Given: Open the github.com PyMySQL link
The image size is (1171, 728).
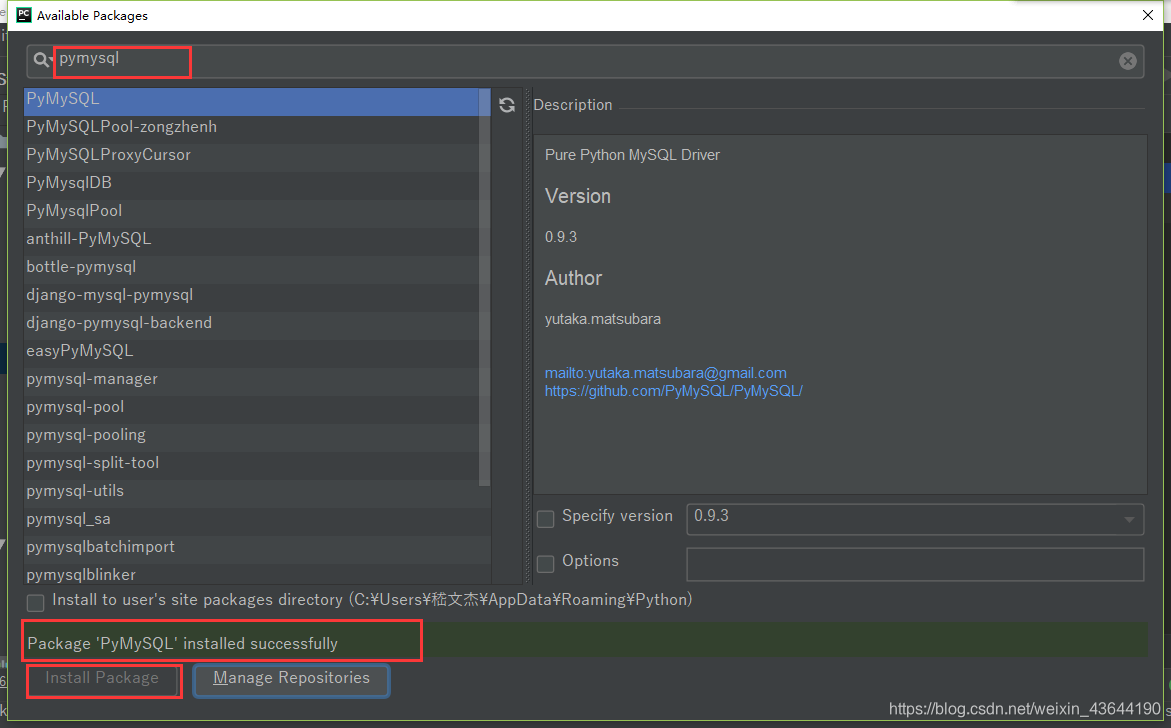Looking at the screenshot, I should pyautogui.click(x=674, y=391).
